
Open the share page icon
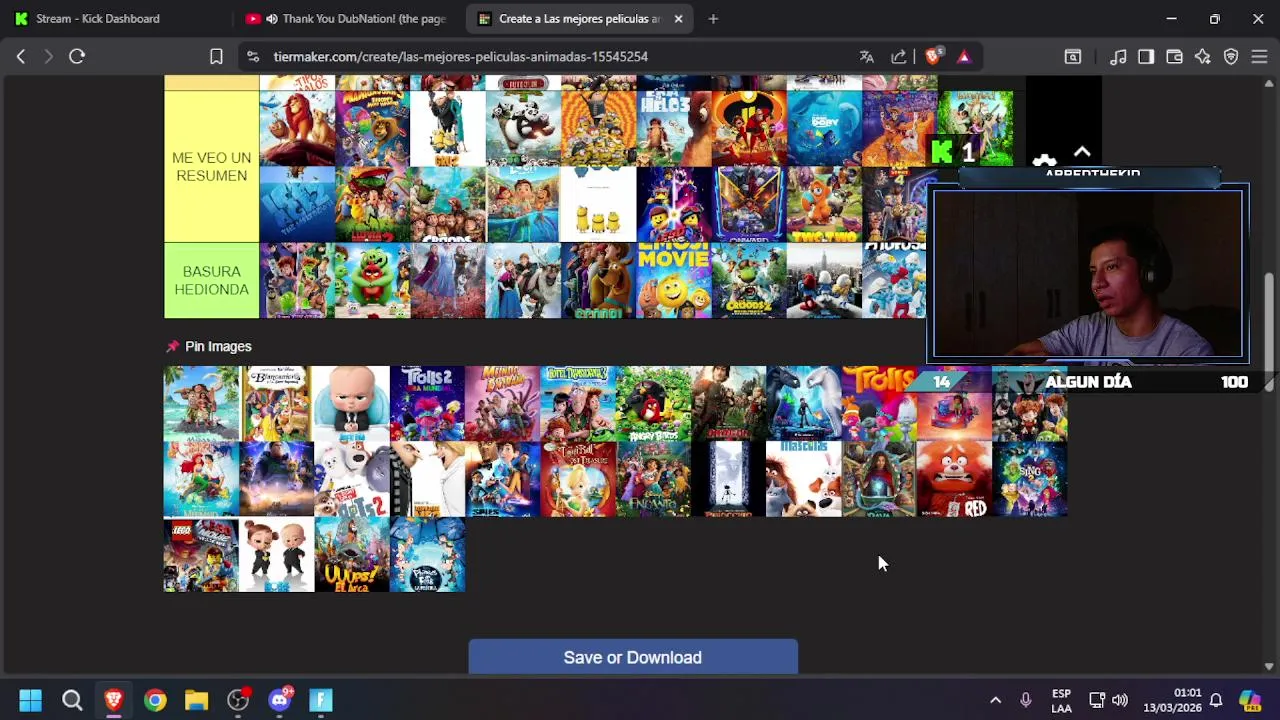(899, 57)
